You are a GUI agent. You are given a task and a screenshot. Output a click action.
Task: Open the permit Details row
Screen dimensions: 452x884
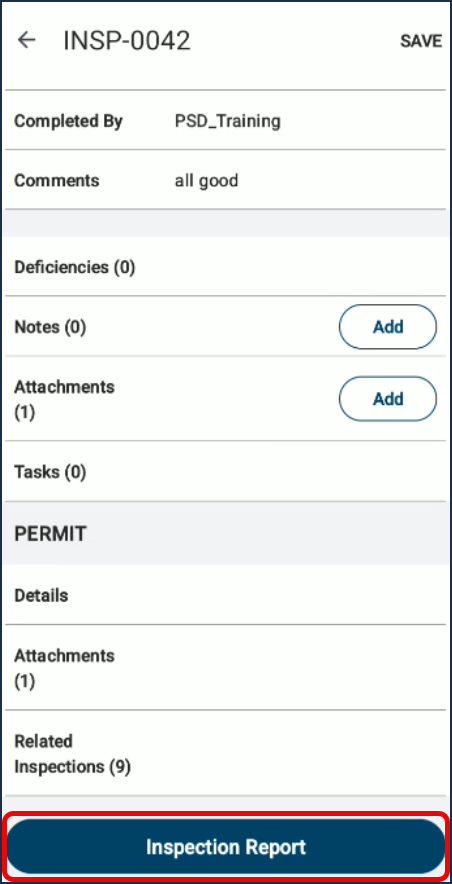(x=225, y=595)
